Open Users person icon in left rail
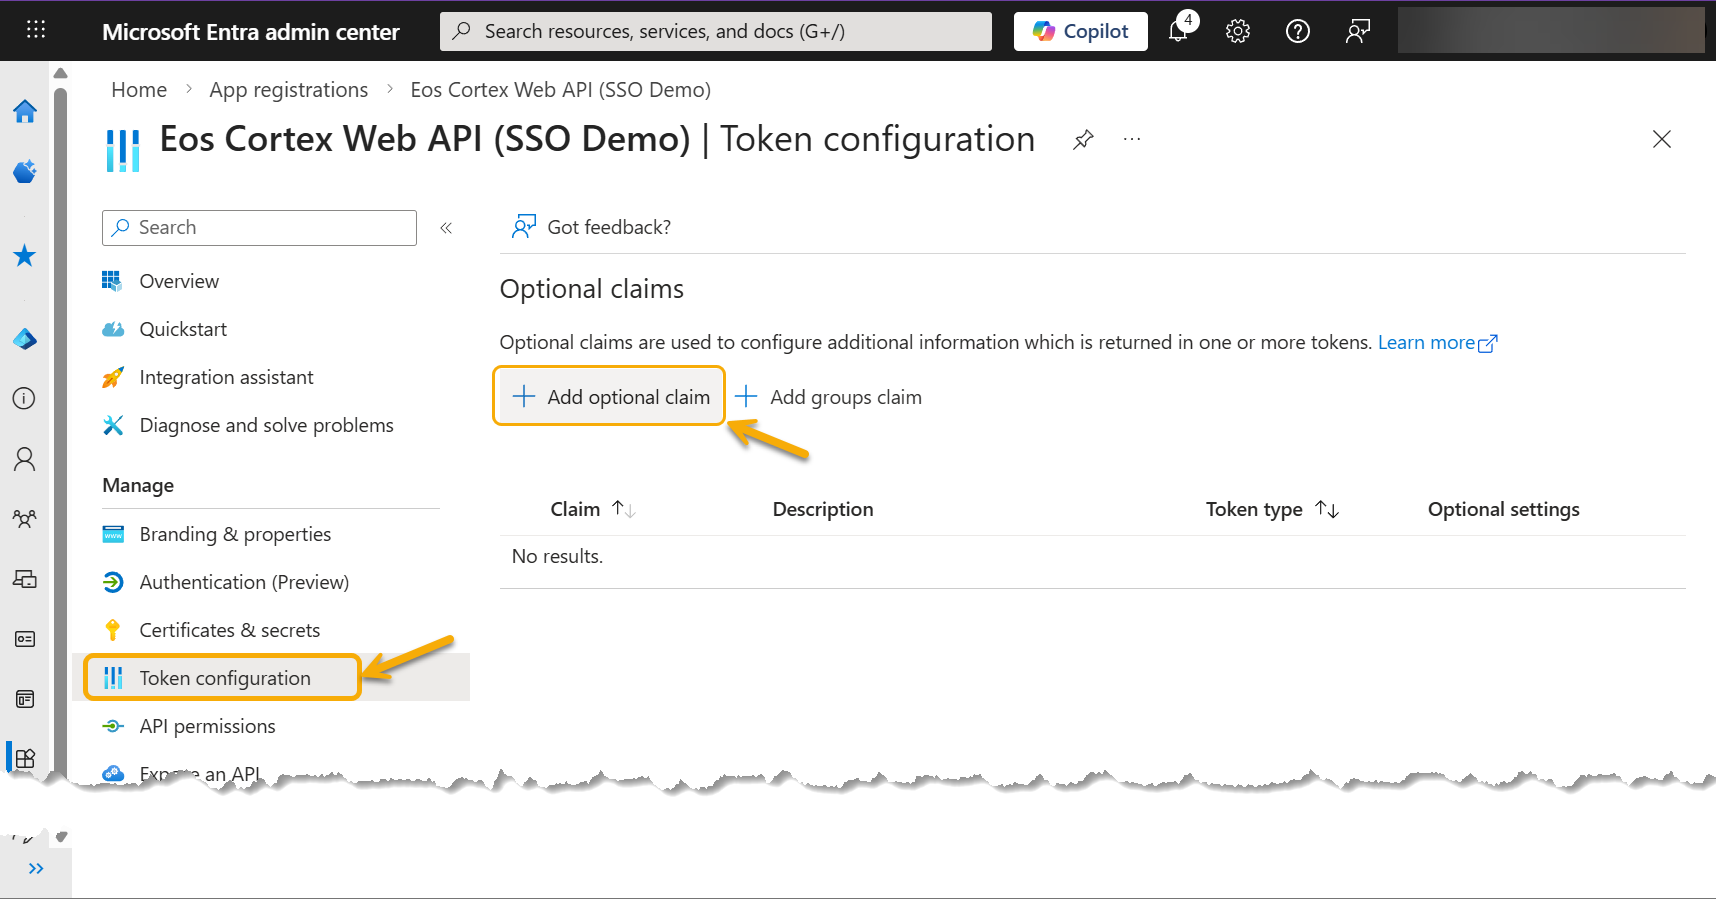This screenshot has width=1716, height=899. click(25, 459)
